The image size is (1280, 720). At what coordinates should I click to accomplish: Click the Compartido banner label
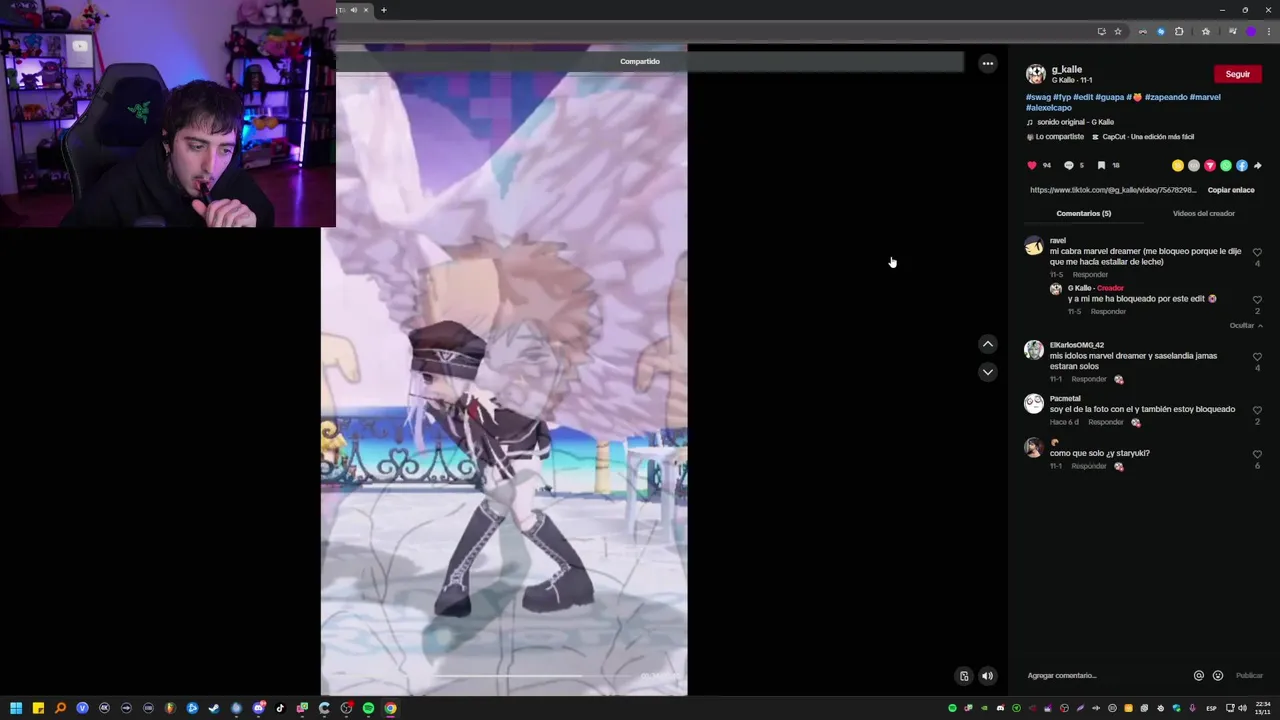640,62
